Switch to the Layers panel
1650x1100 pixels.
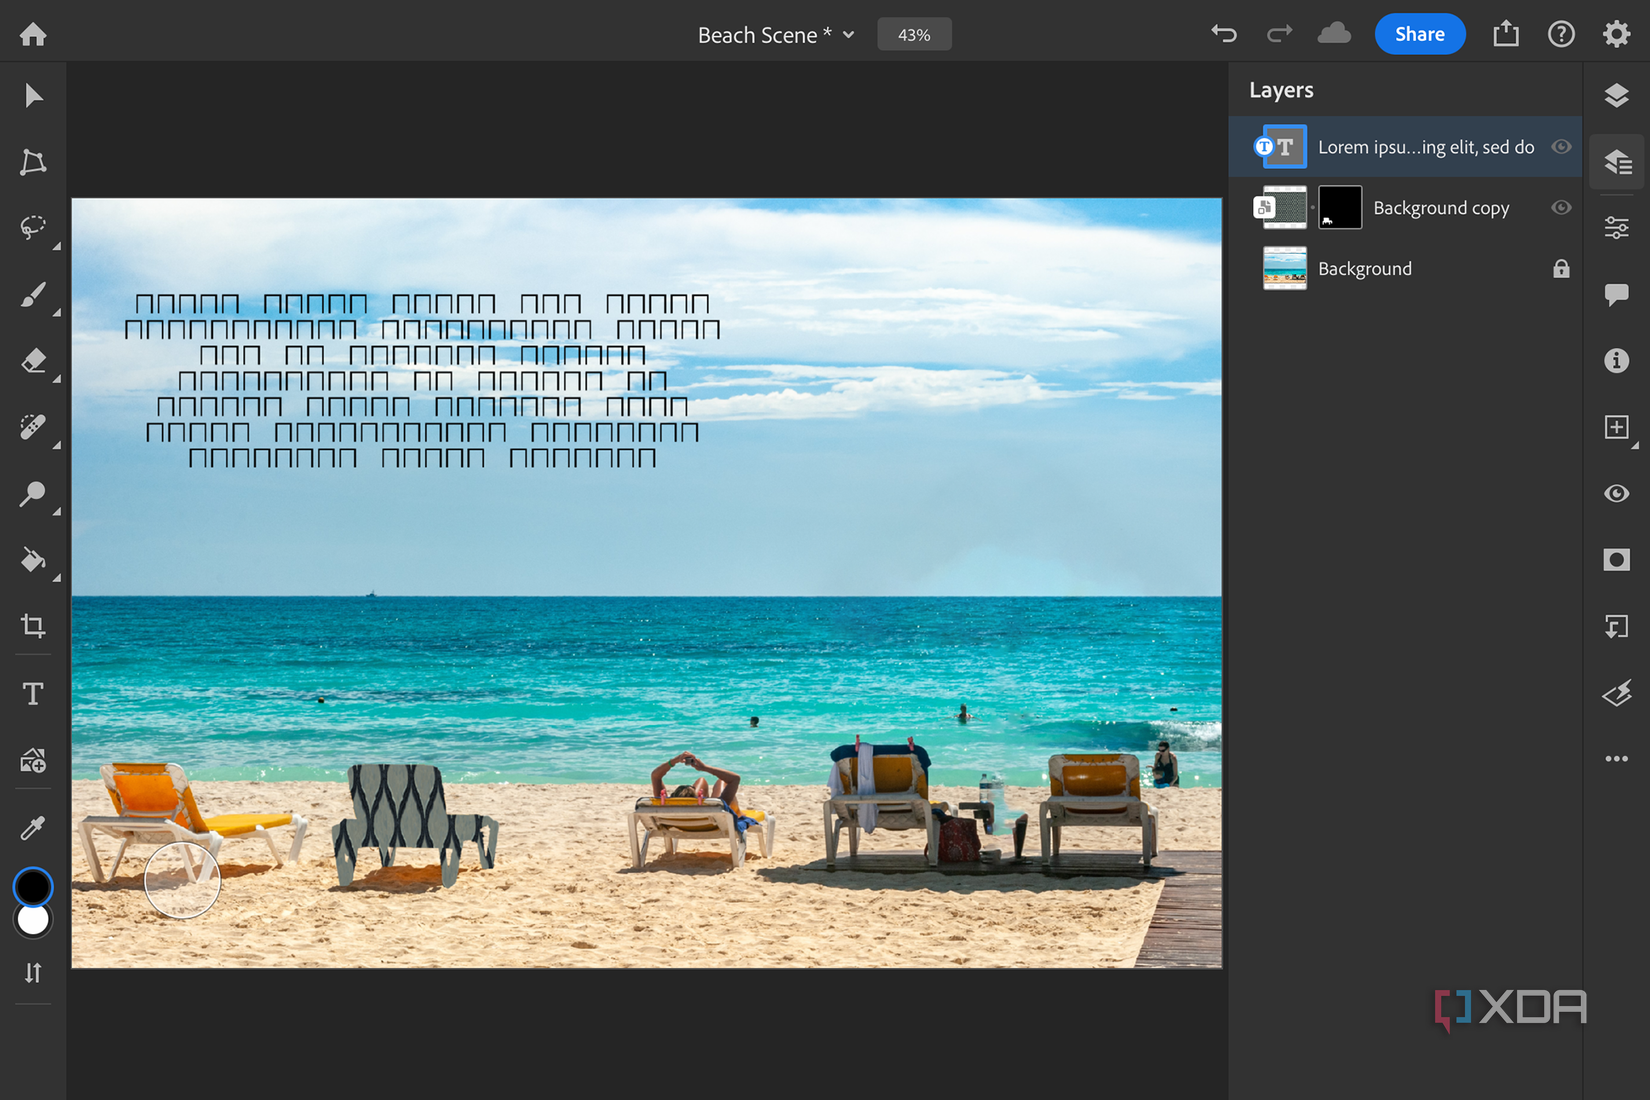[x=1617, y=95]
